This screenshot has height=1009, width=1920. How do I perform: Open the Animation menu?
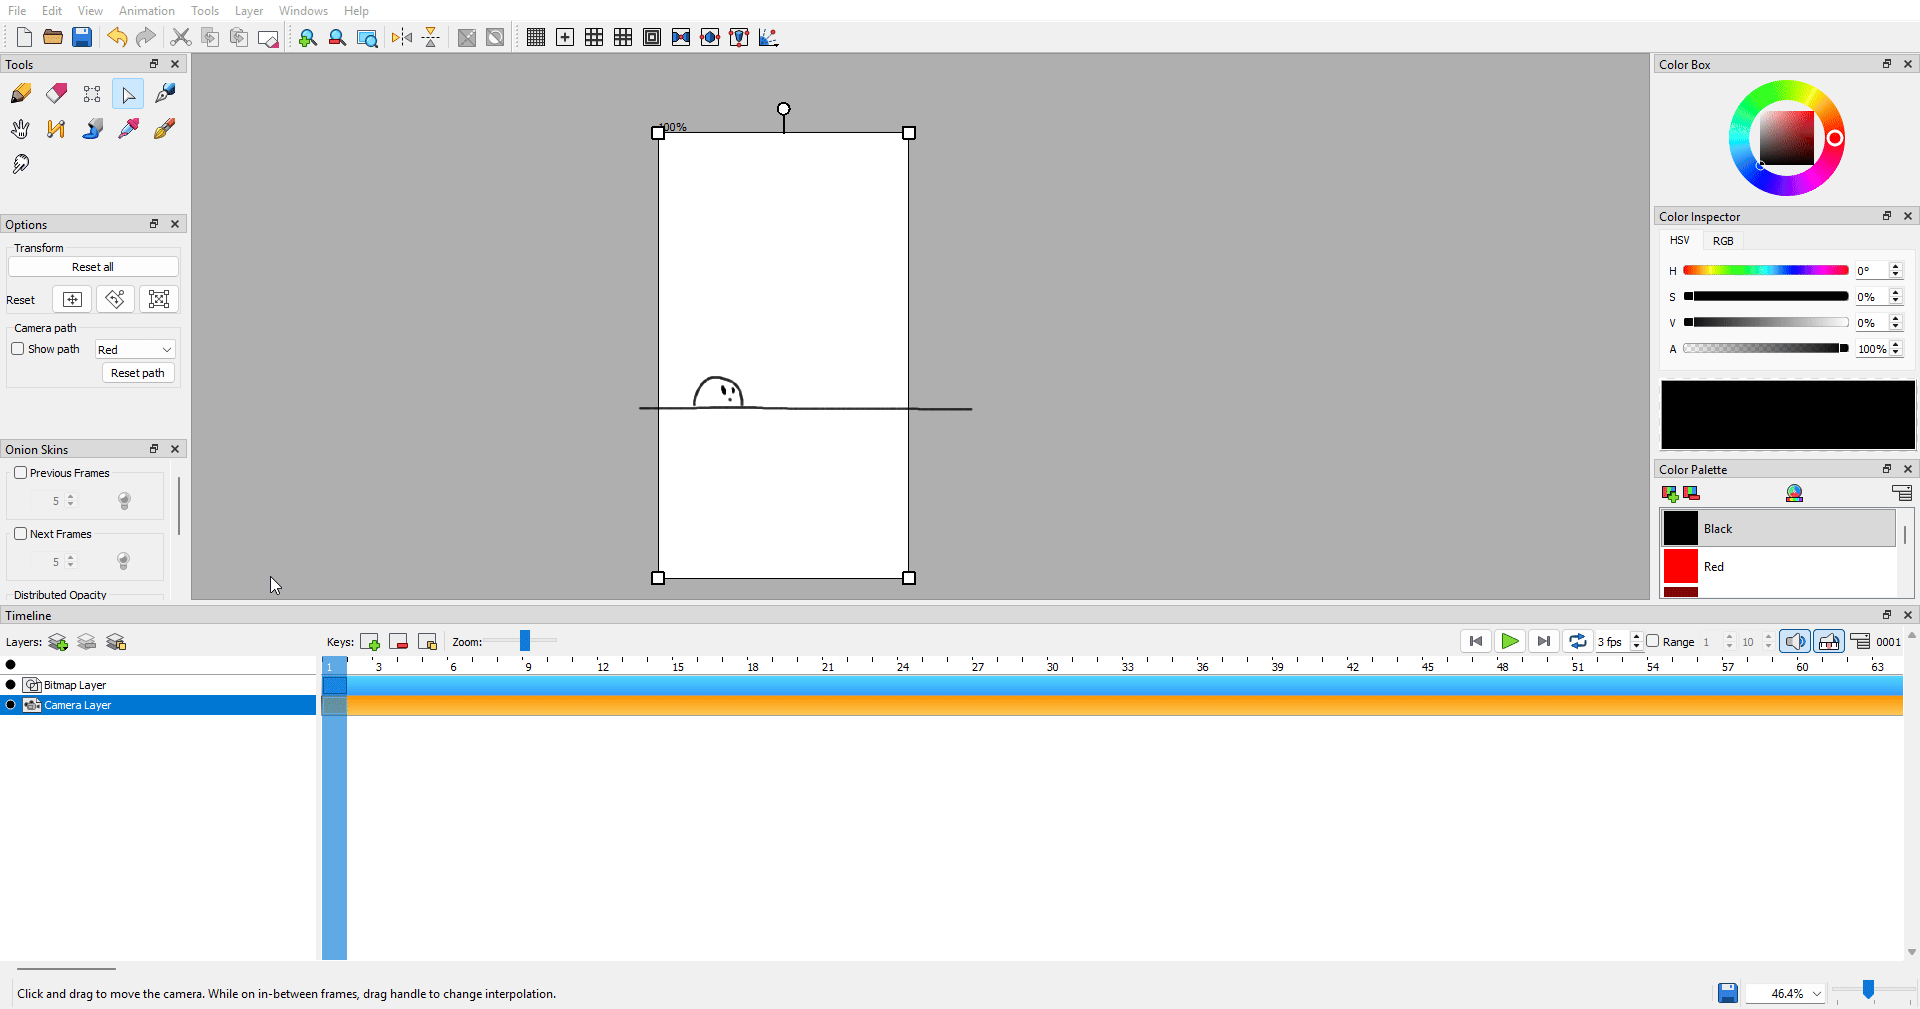[147, 11]
